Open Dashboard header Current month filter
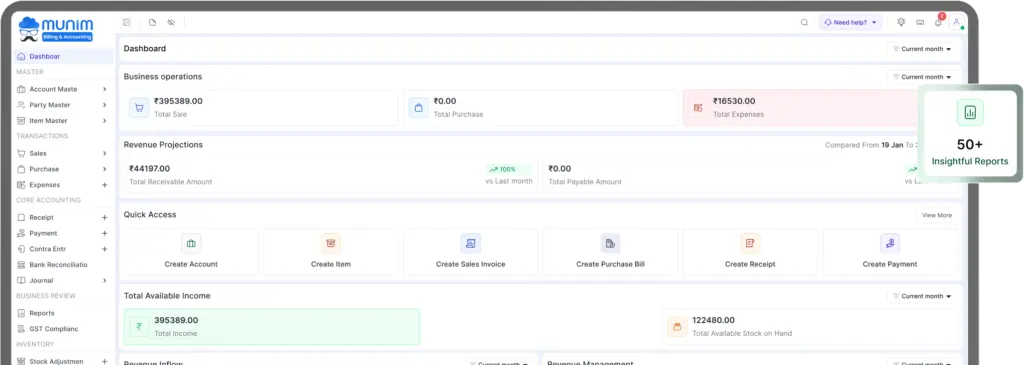This screenshot has height=365, width=1024. (x=922, y=49)
